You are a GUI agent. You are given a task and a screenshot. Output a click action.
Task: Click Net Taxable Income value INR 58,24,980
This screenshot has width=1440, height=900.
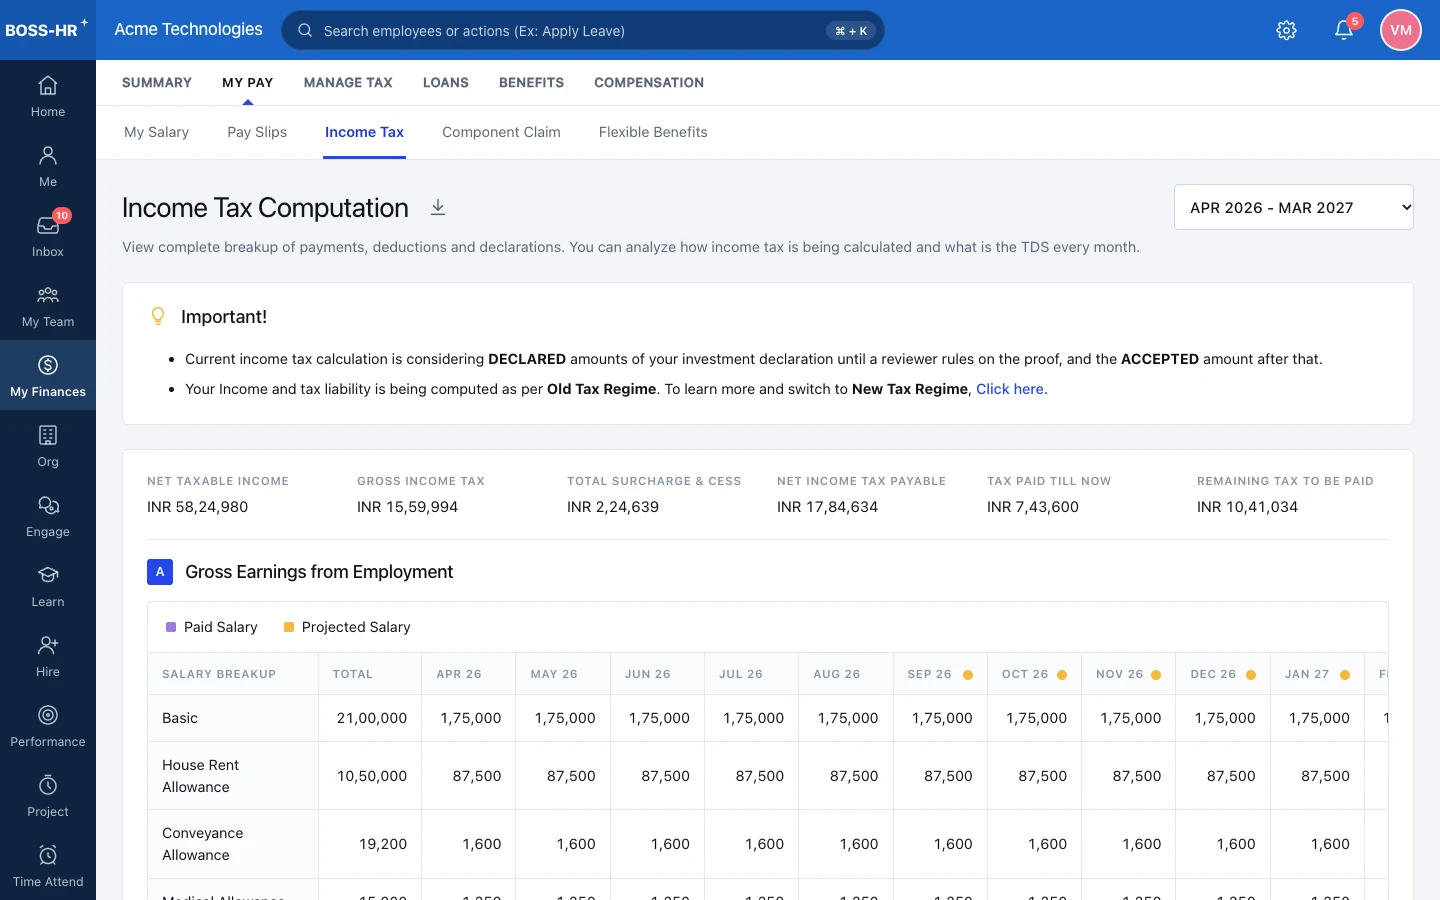(198, 507)
